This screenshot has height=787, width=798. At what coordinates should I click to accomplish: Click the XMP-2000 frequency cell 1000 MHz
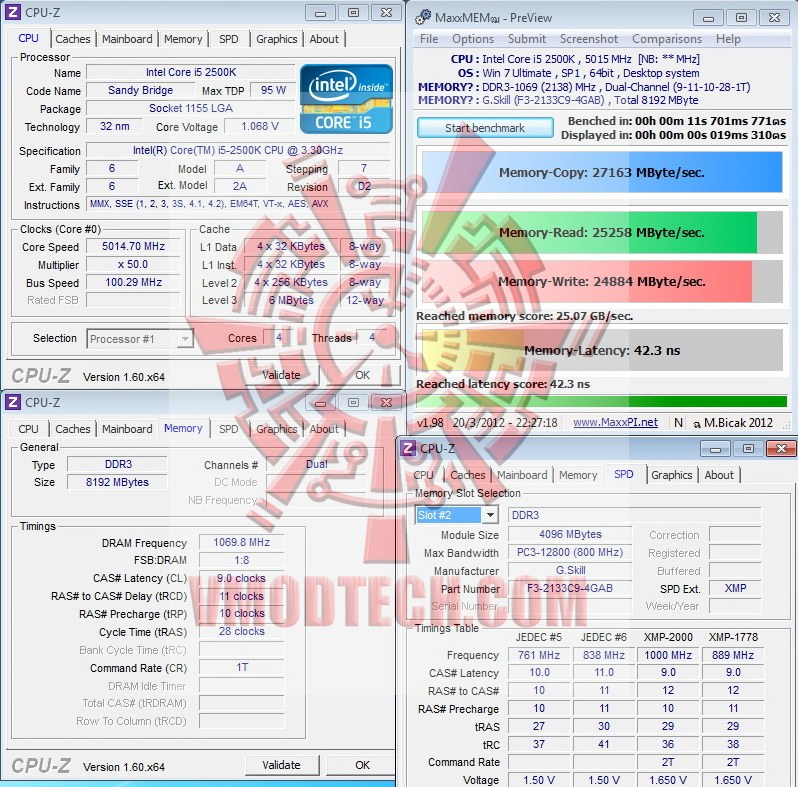[x=668, y=655]
